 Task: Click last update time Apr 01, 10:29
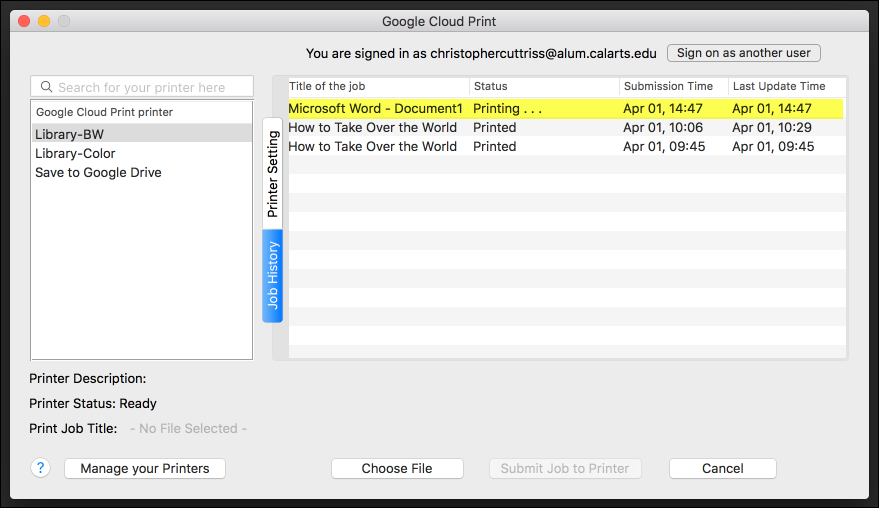point(771,127)
